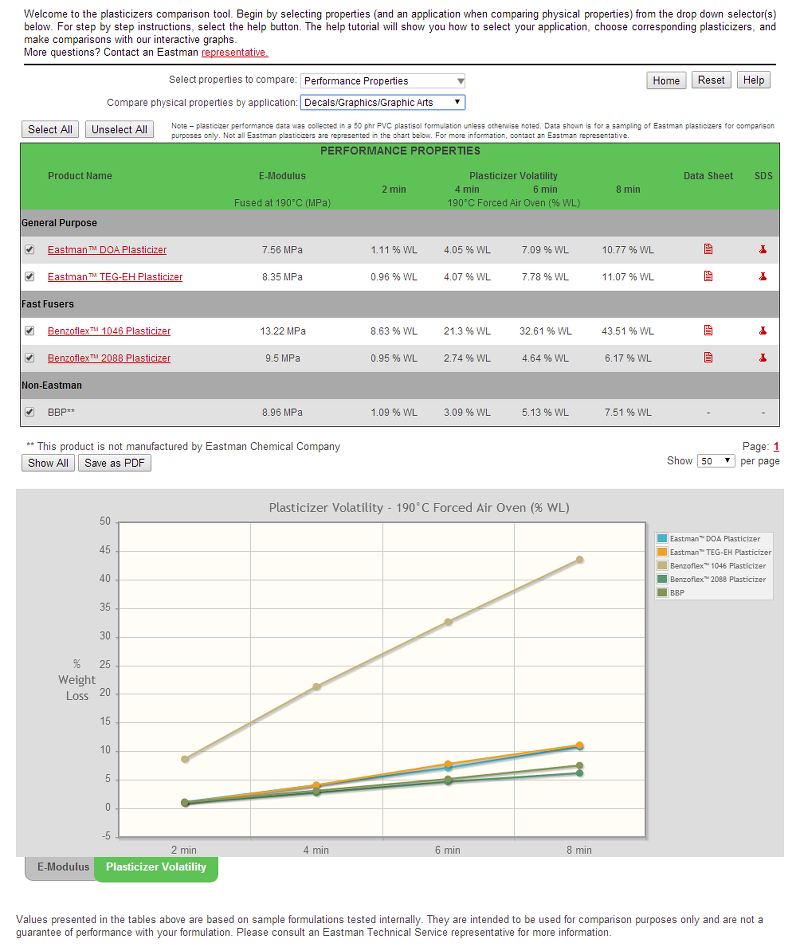800x947 pixels.
Task: Open the Help tutorial button
Action: click(x=753, y=80)
